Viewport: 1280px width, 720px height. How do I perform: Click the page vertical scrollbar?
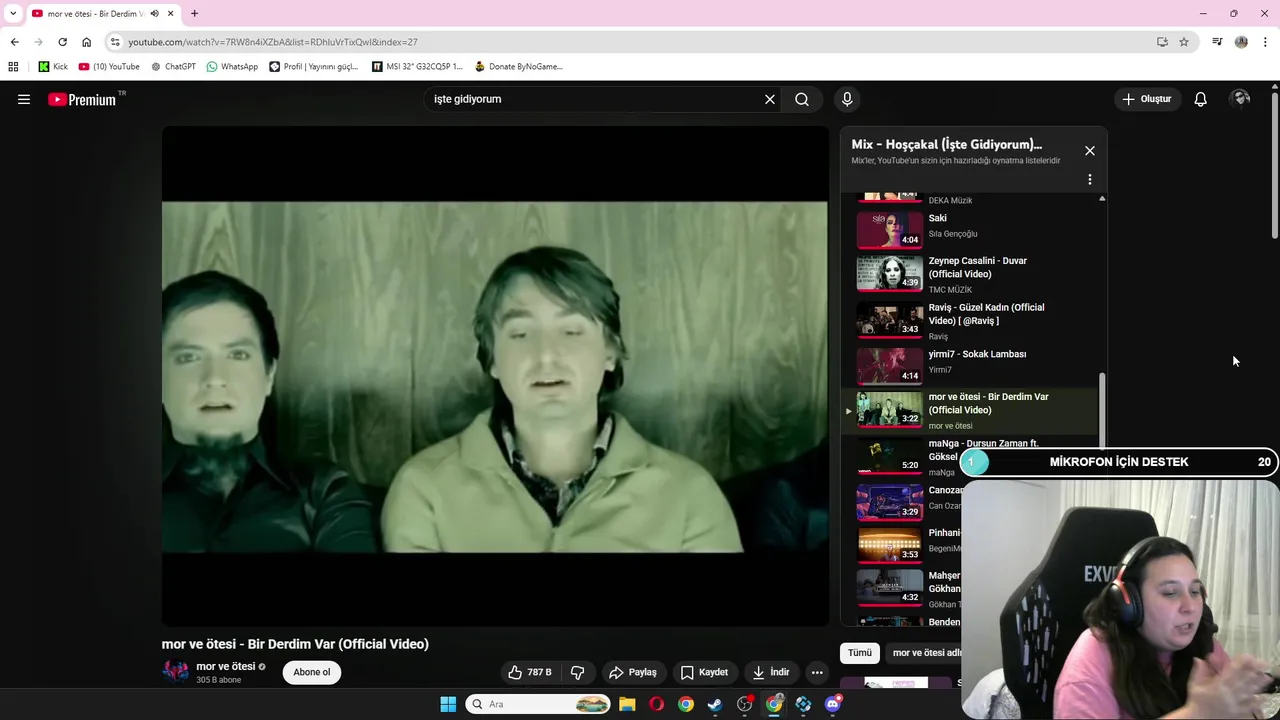[1274, 165]
